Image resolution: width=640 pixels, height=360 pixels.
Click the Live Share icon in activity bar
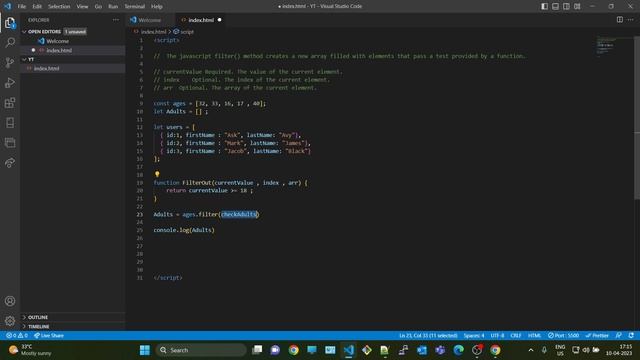click(x=10, y=163)
